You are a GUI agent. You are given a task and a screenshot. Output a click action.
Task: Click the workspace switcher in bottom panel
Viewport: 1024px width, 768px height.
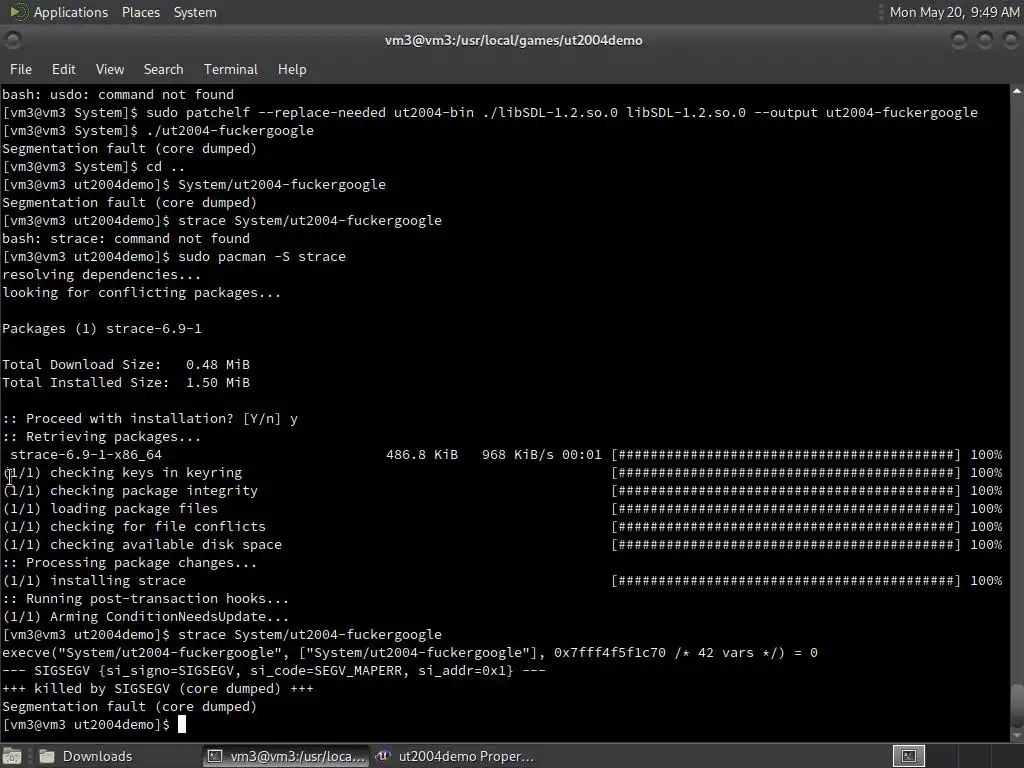point(908,756)
